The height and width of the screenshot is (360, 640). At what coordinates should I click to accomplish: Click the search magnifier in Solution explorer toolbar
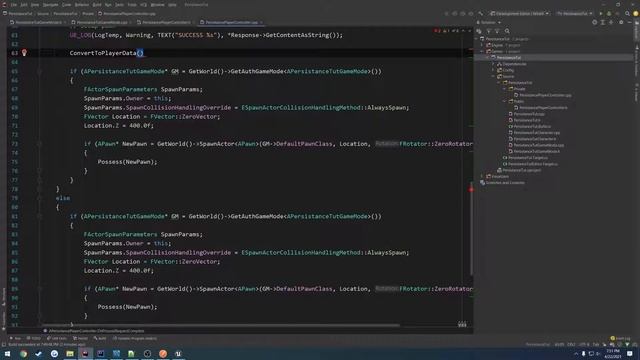click(x=507, y=31)
